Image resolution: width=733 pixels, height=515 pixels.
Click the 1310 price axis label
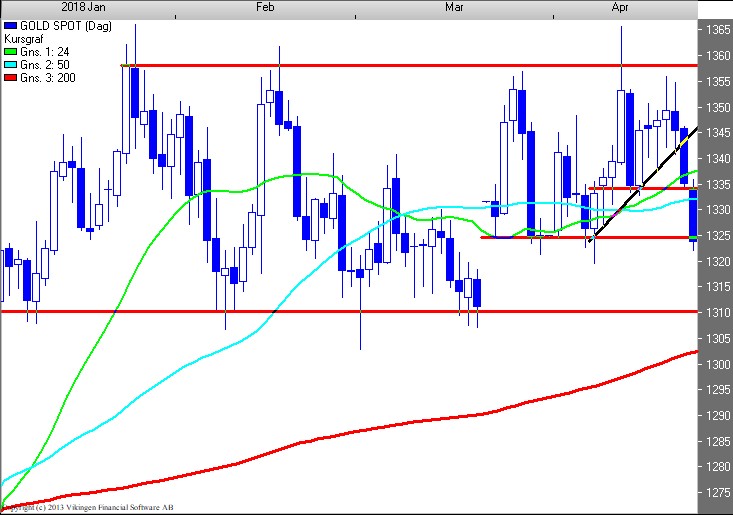pos(718,313)
